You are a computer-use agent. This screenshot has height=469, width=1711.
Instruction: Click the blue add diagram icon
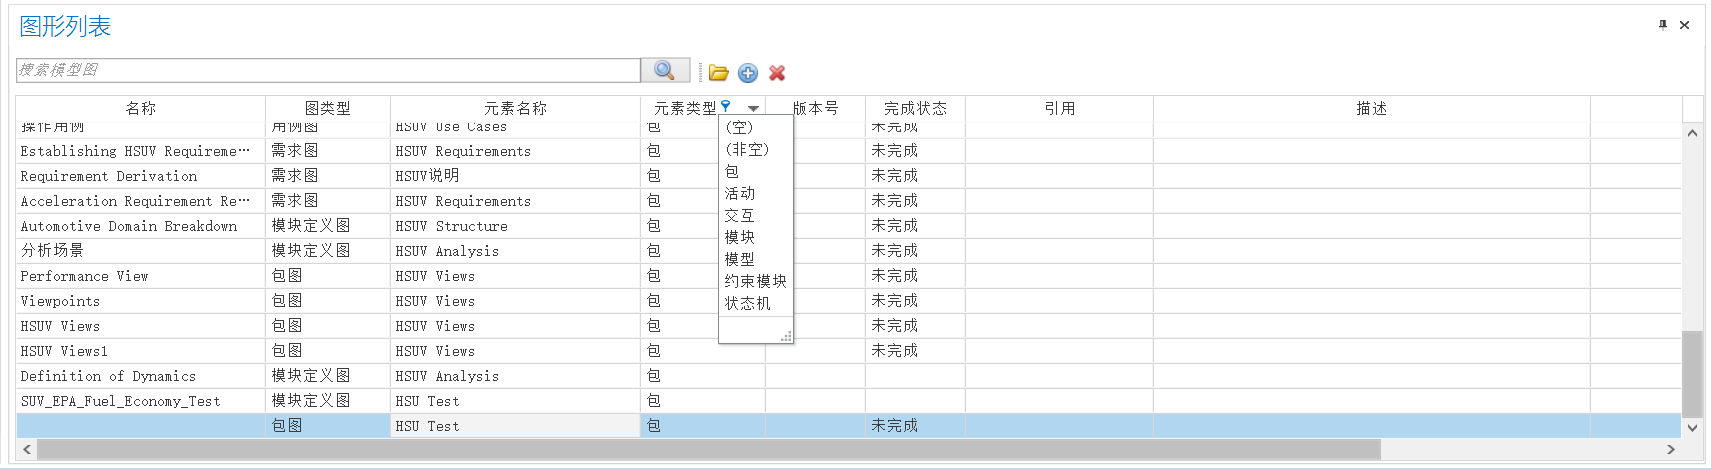[x=748, y=73]
